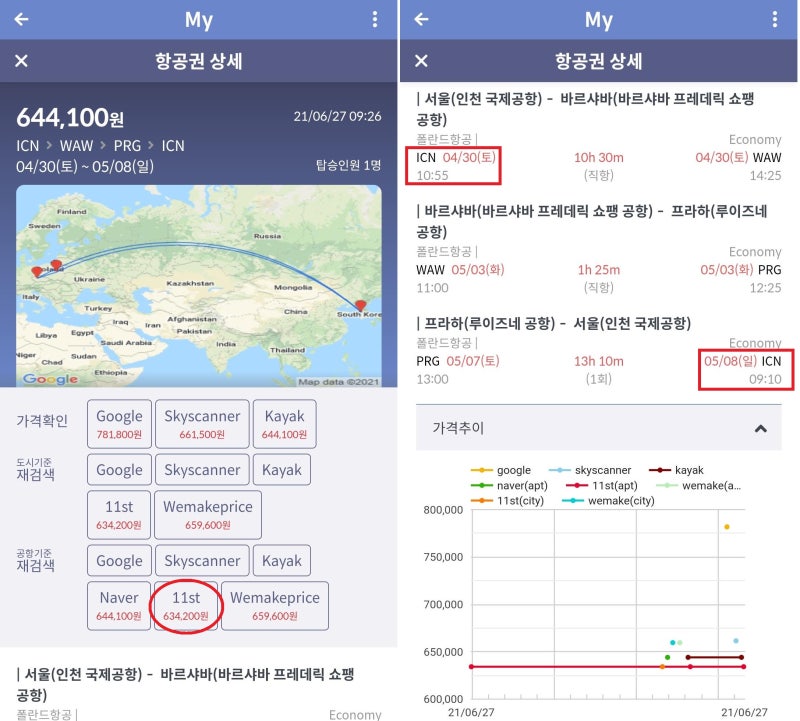This screenshot has width=800, height=721.
Task: Toggle the google series in chart legend
Action: tap(504, 470)
